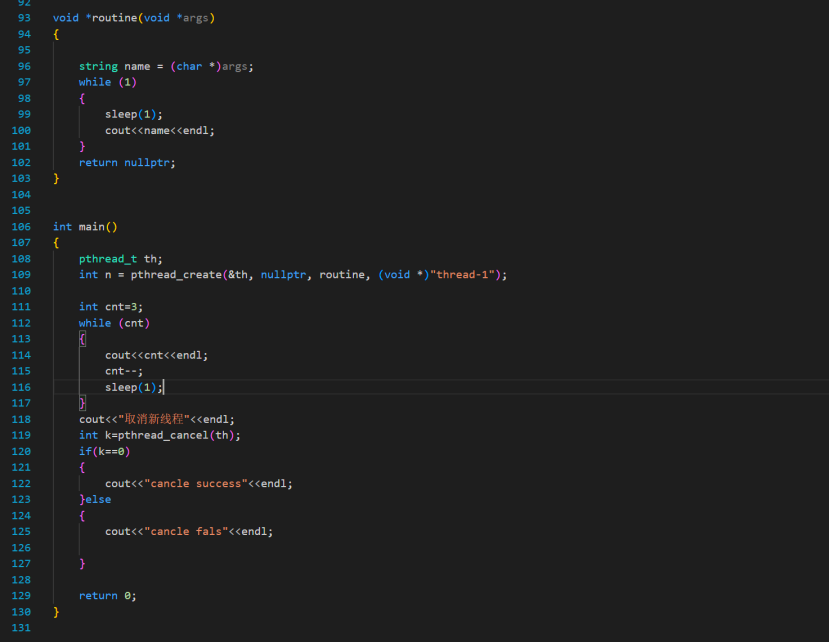This screenshot has height=642, width=830.
Task: Click the closing brace on line 130
Action: coord(56,612)
